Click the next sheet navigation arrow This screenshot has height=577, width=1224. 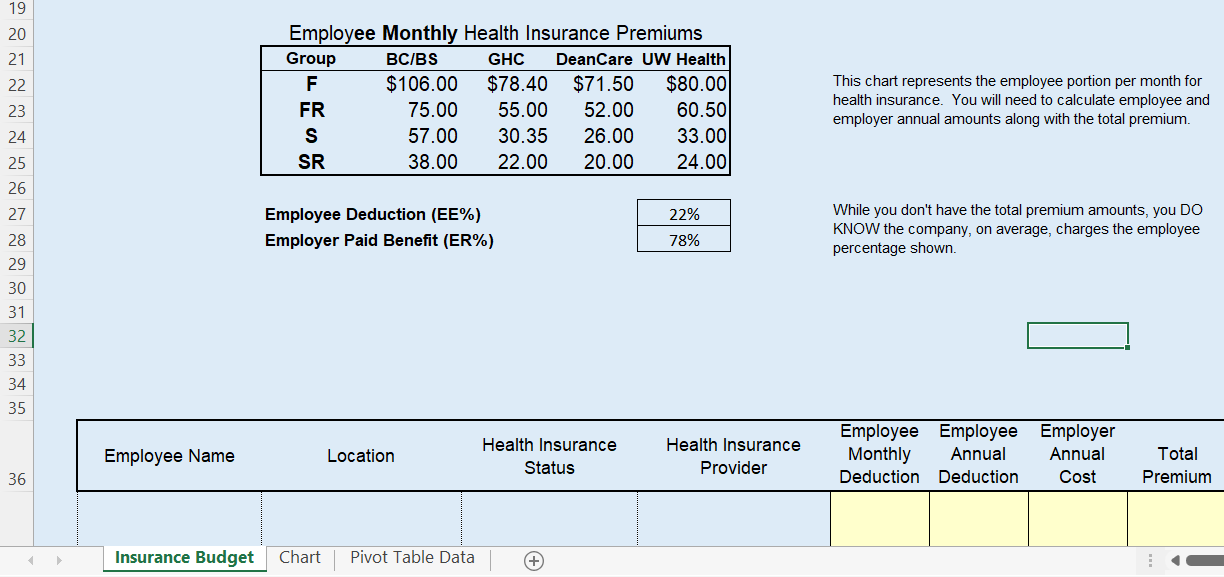coord(58,561)
